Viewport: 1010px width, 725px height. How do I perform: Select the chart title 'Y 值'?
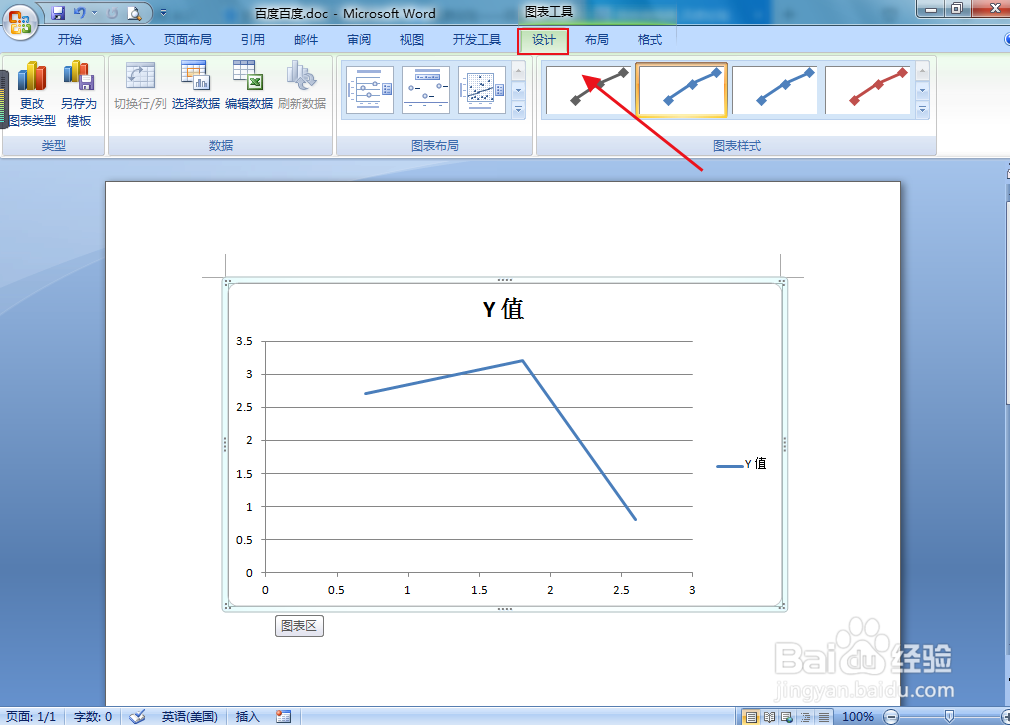point(503,309)
